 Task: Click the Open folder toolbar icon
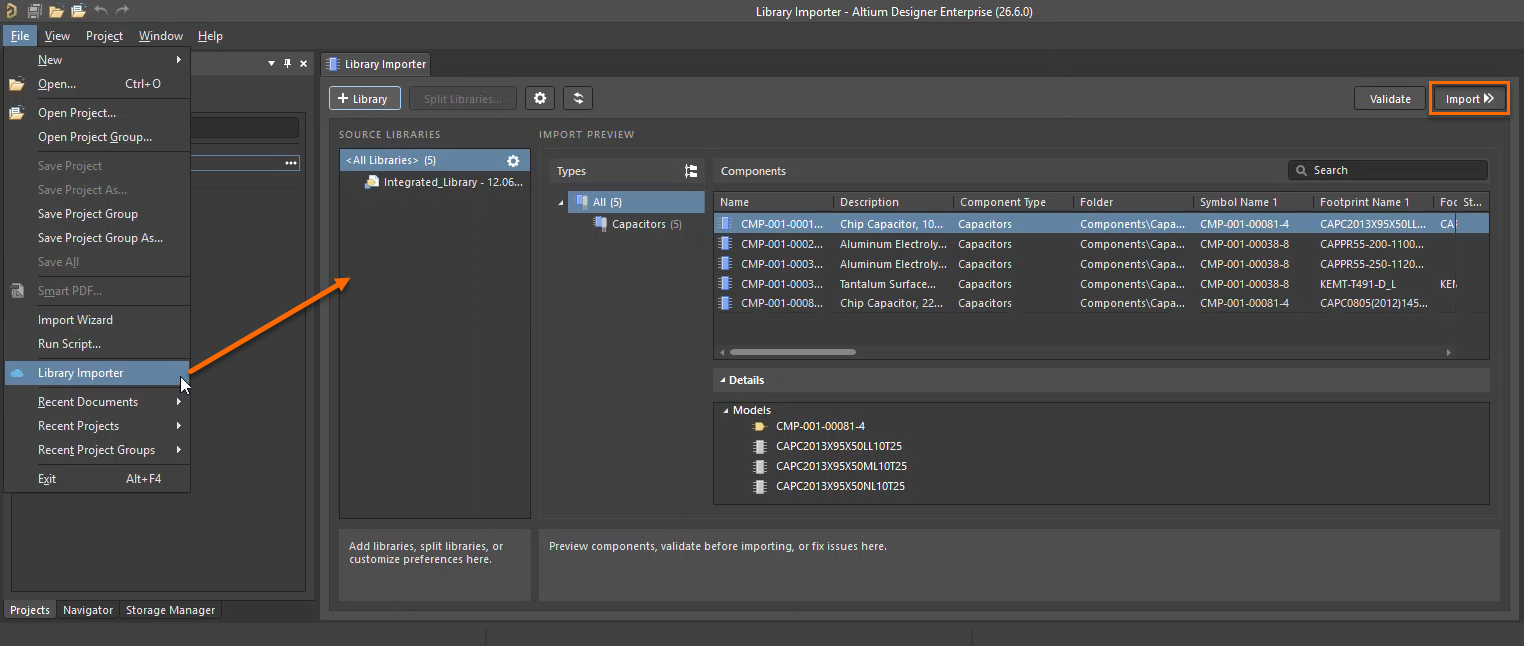56,12
